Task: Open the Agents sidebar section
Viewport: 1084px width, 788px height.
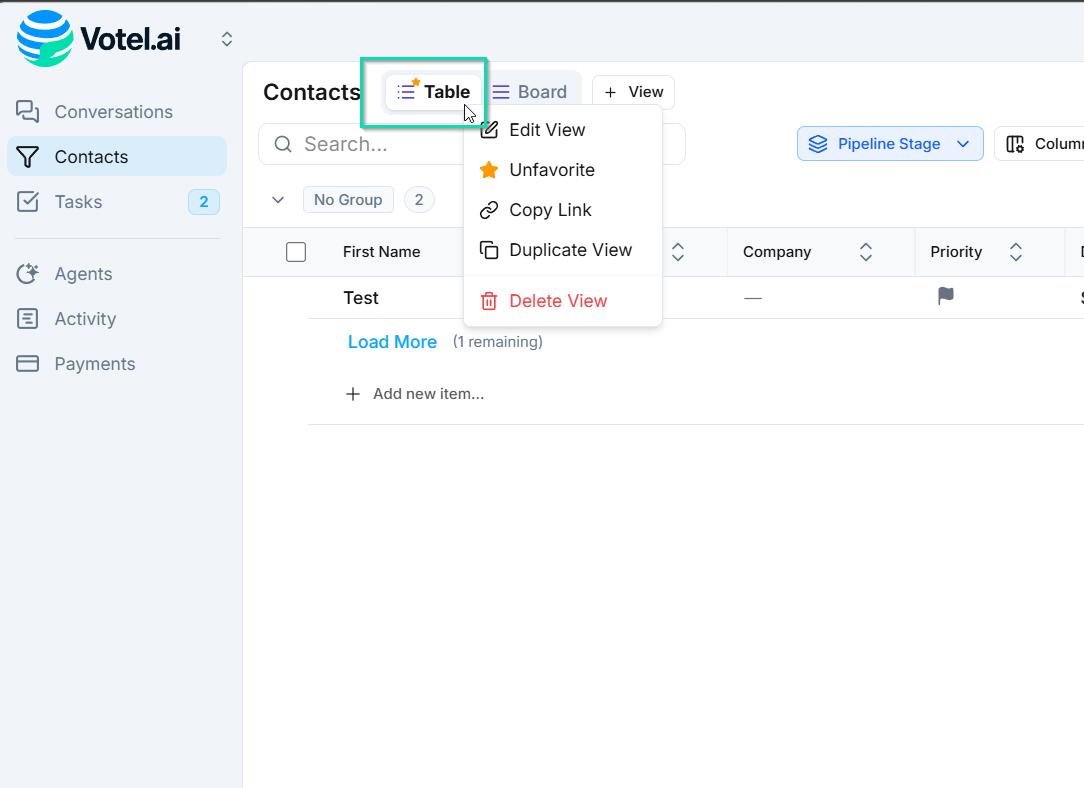Action: pyautogui.click(x=83, y=274)
